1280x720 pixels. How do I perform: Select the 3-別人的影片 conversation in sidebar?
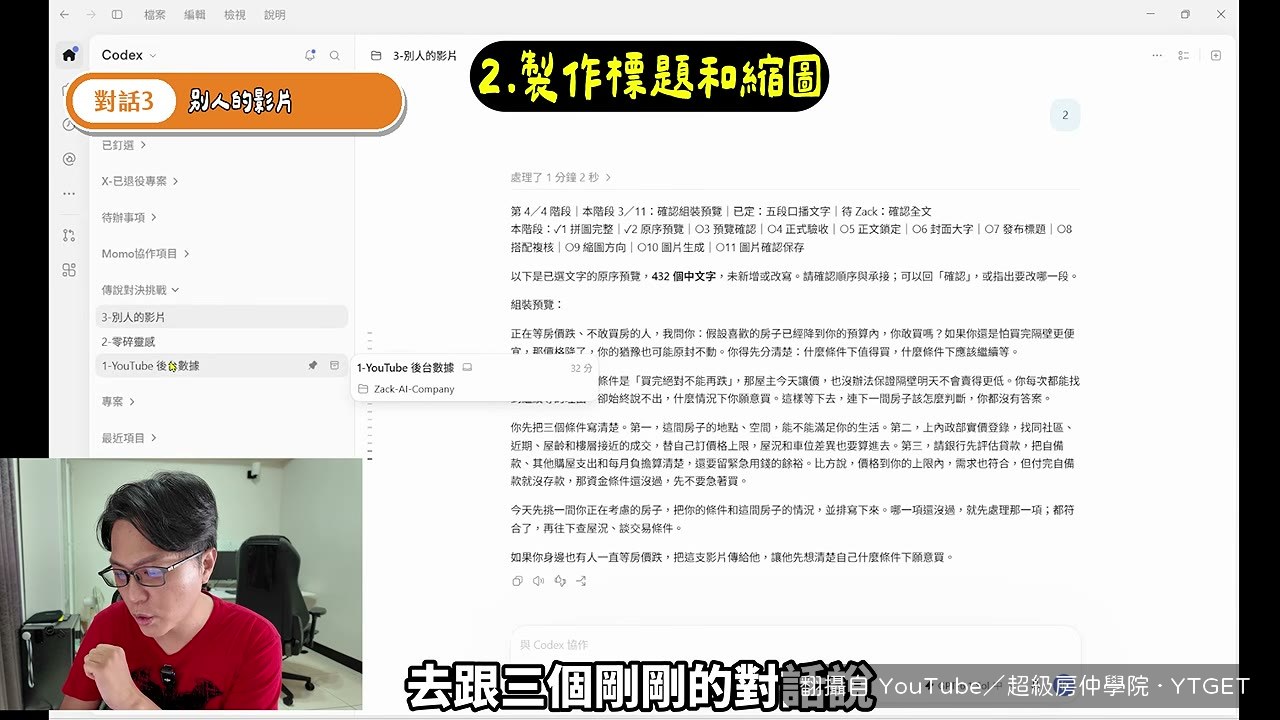[x=222, y=317]
